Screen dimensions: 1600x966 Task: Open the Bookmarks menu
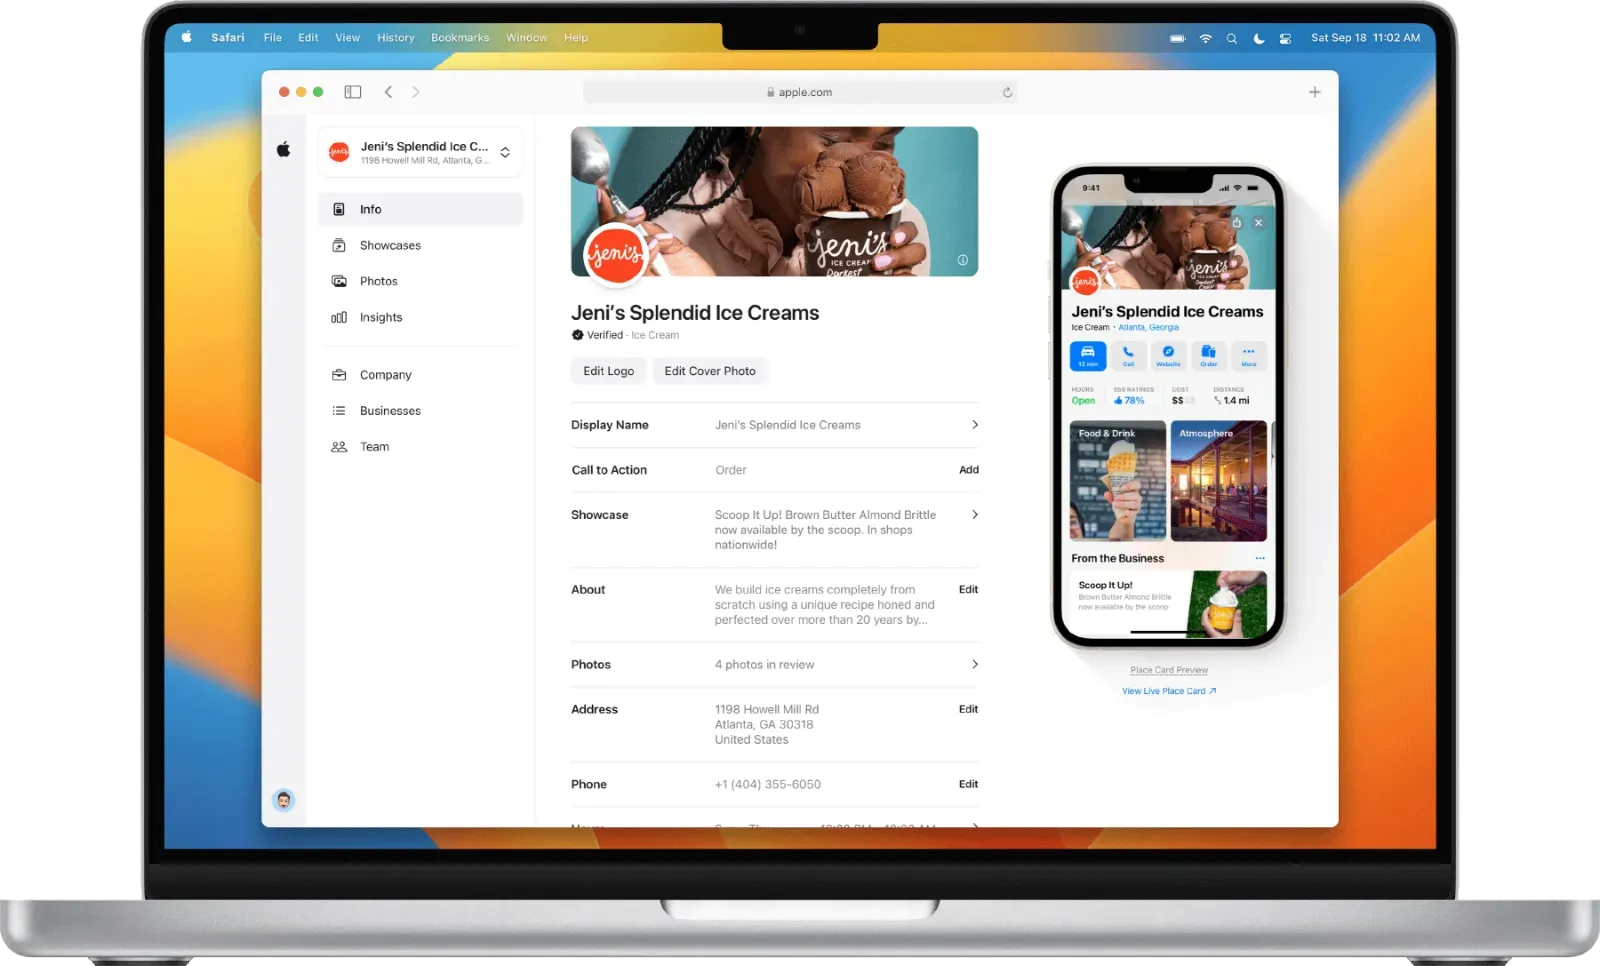[x=460, y=37]
